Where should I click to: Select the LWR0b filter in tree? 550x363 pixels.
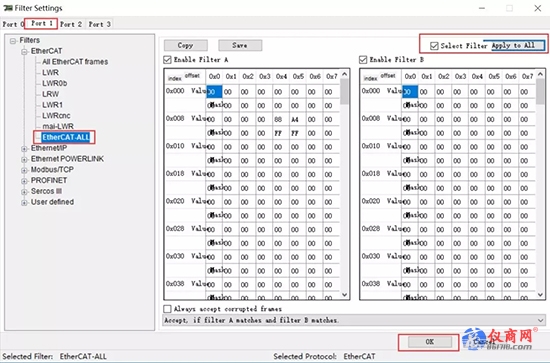(55, 83)
